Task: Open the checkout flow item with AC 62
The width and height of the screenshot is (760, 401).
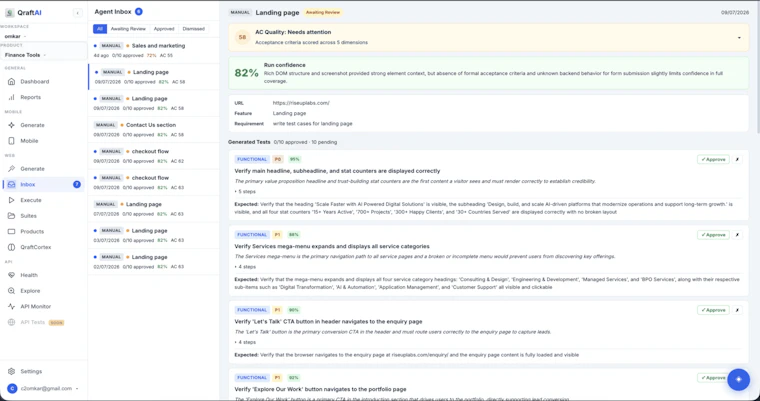Action: (154, 156)
